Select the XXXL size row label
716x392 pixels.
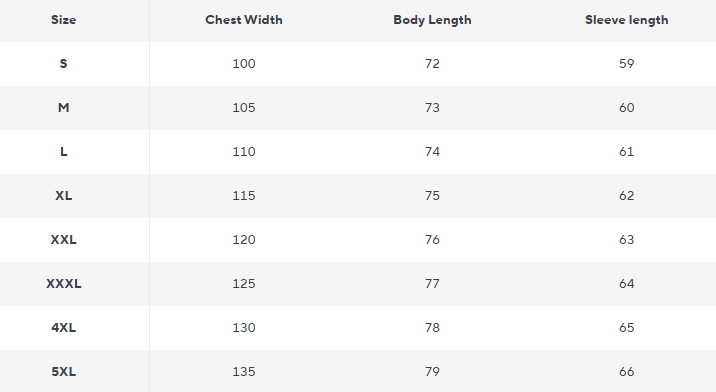click(63, 284)
